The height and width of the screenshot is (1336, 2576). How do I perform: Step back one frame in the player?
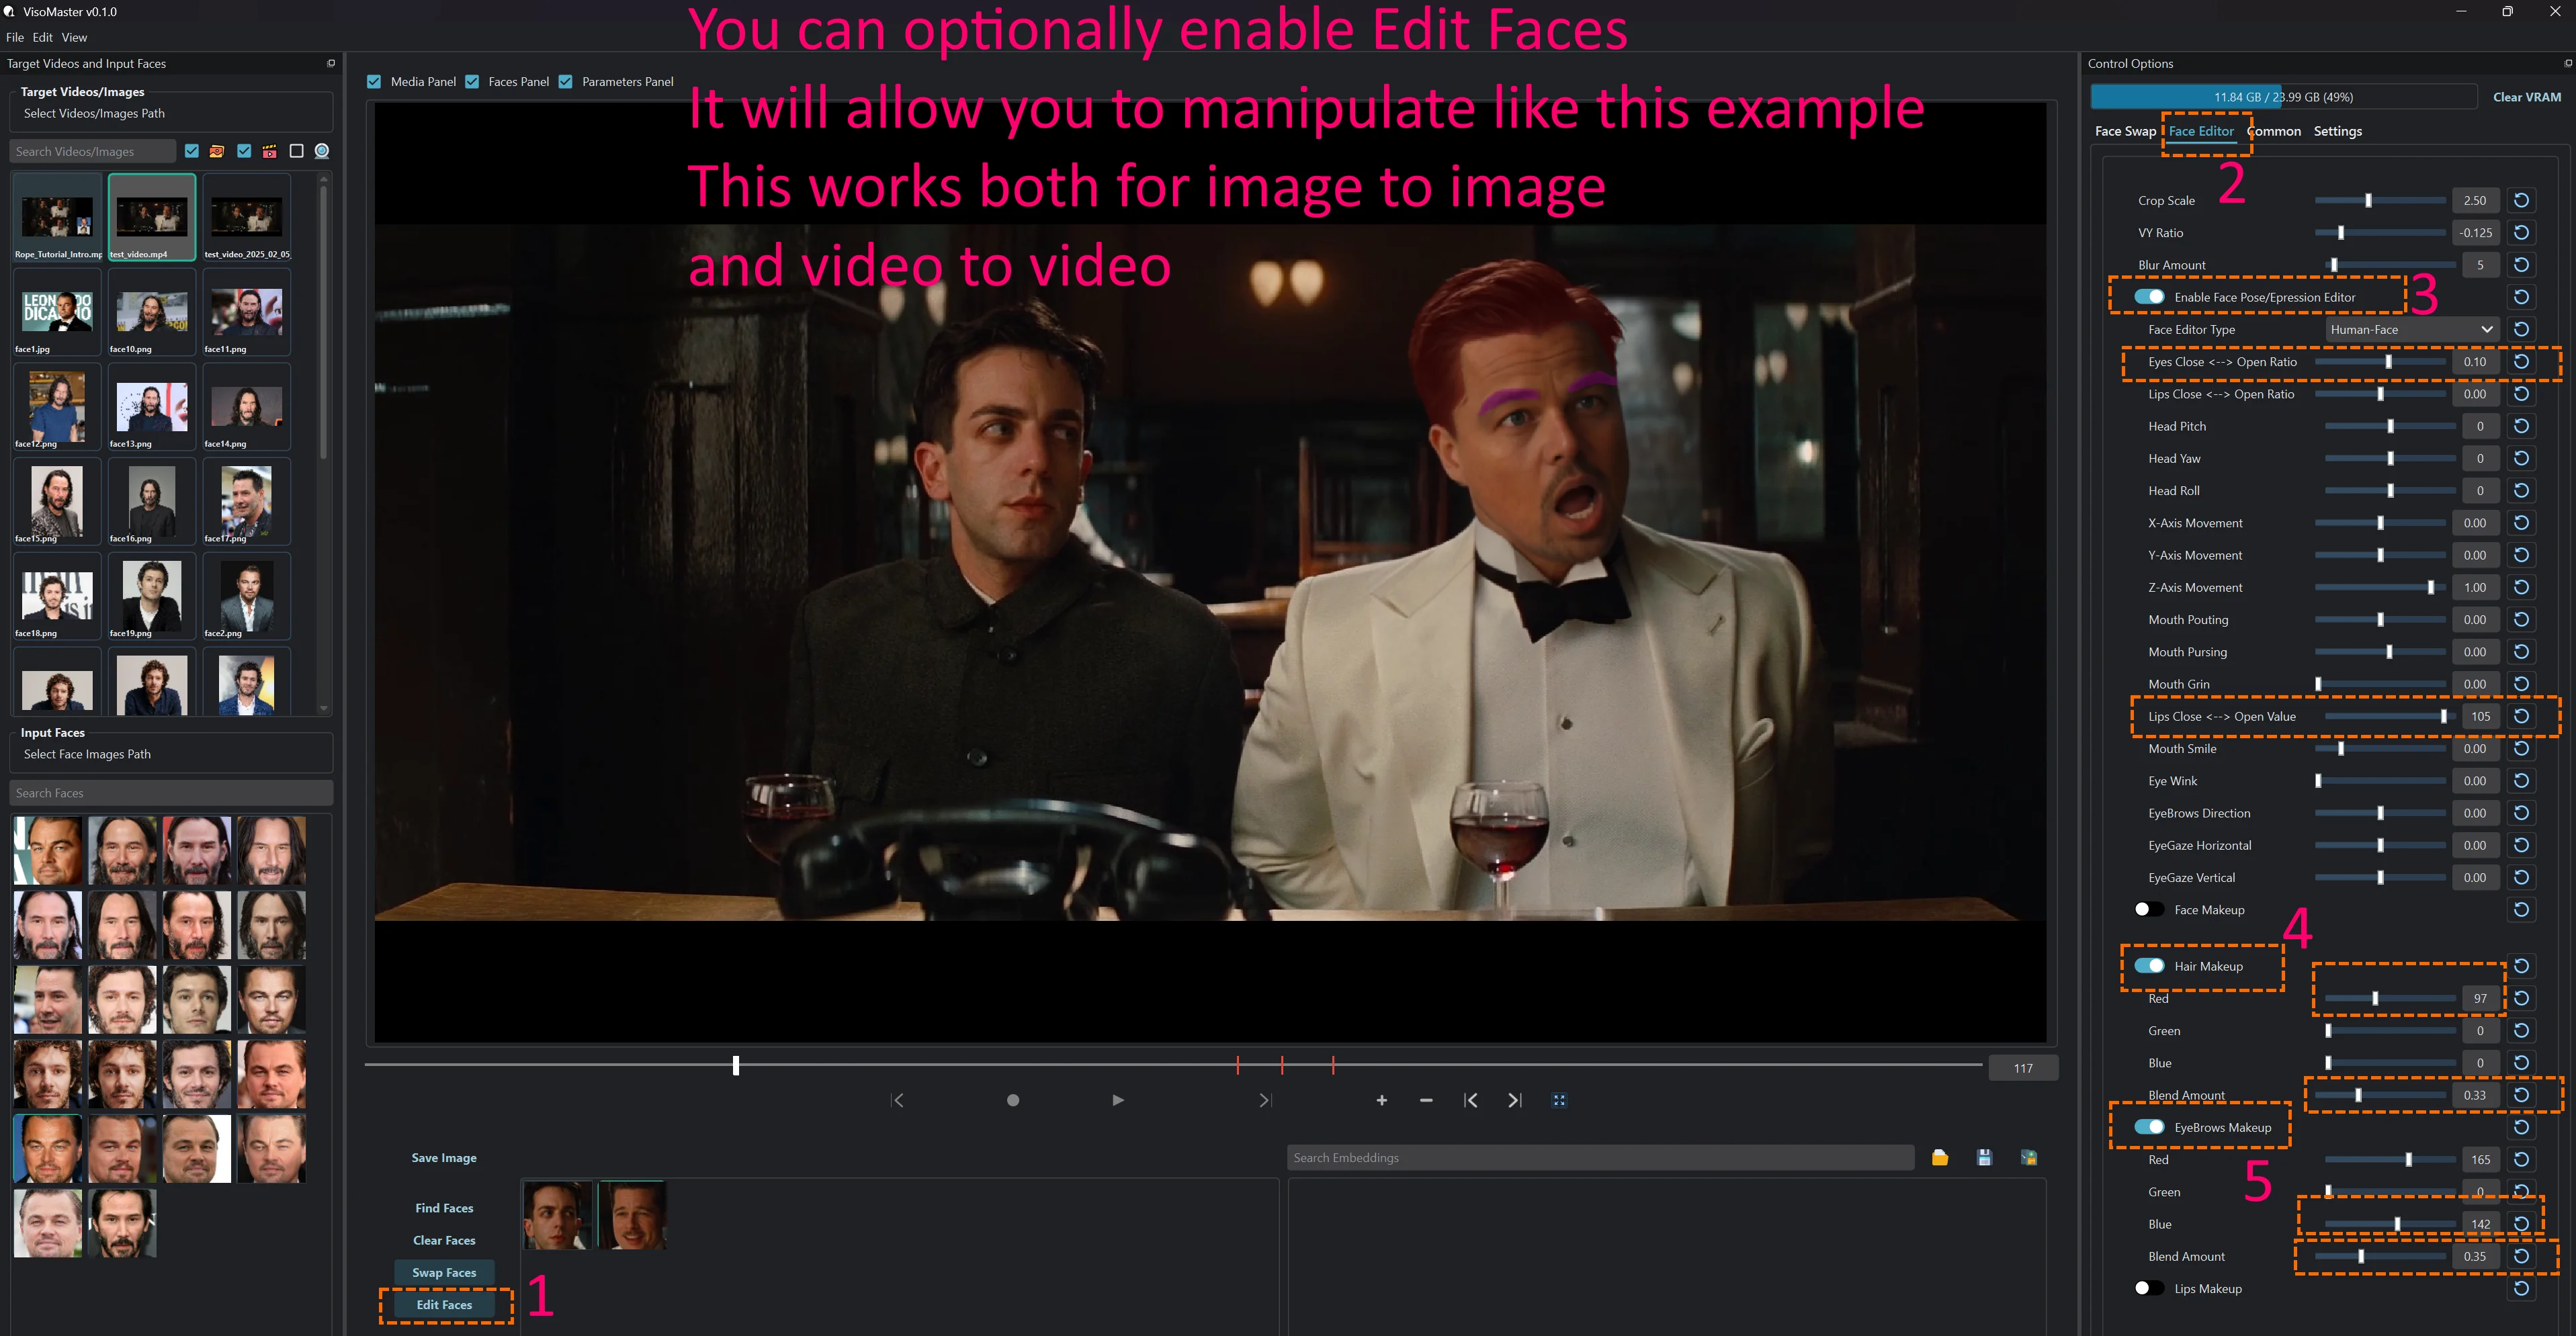coord(898,1100)
